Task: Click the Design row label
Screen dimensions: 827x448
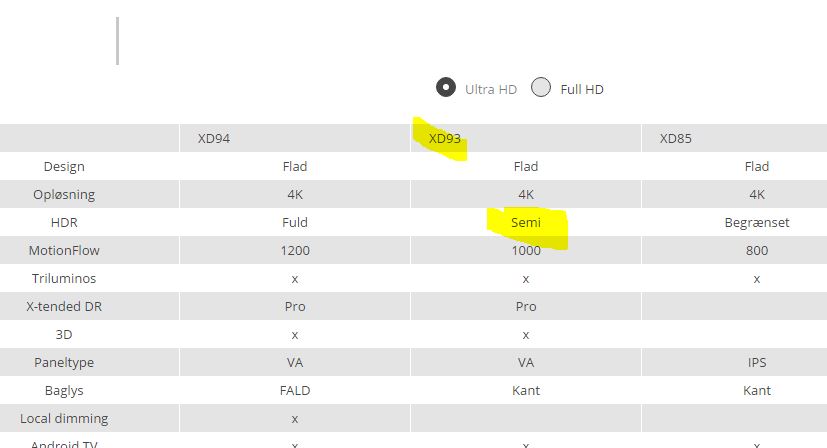Action: (64, 167)
